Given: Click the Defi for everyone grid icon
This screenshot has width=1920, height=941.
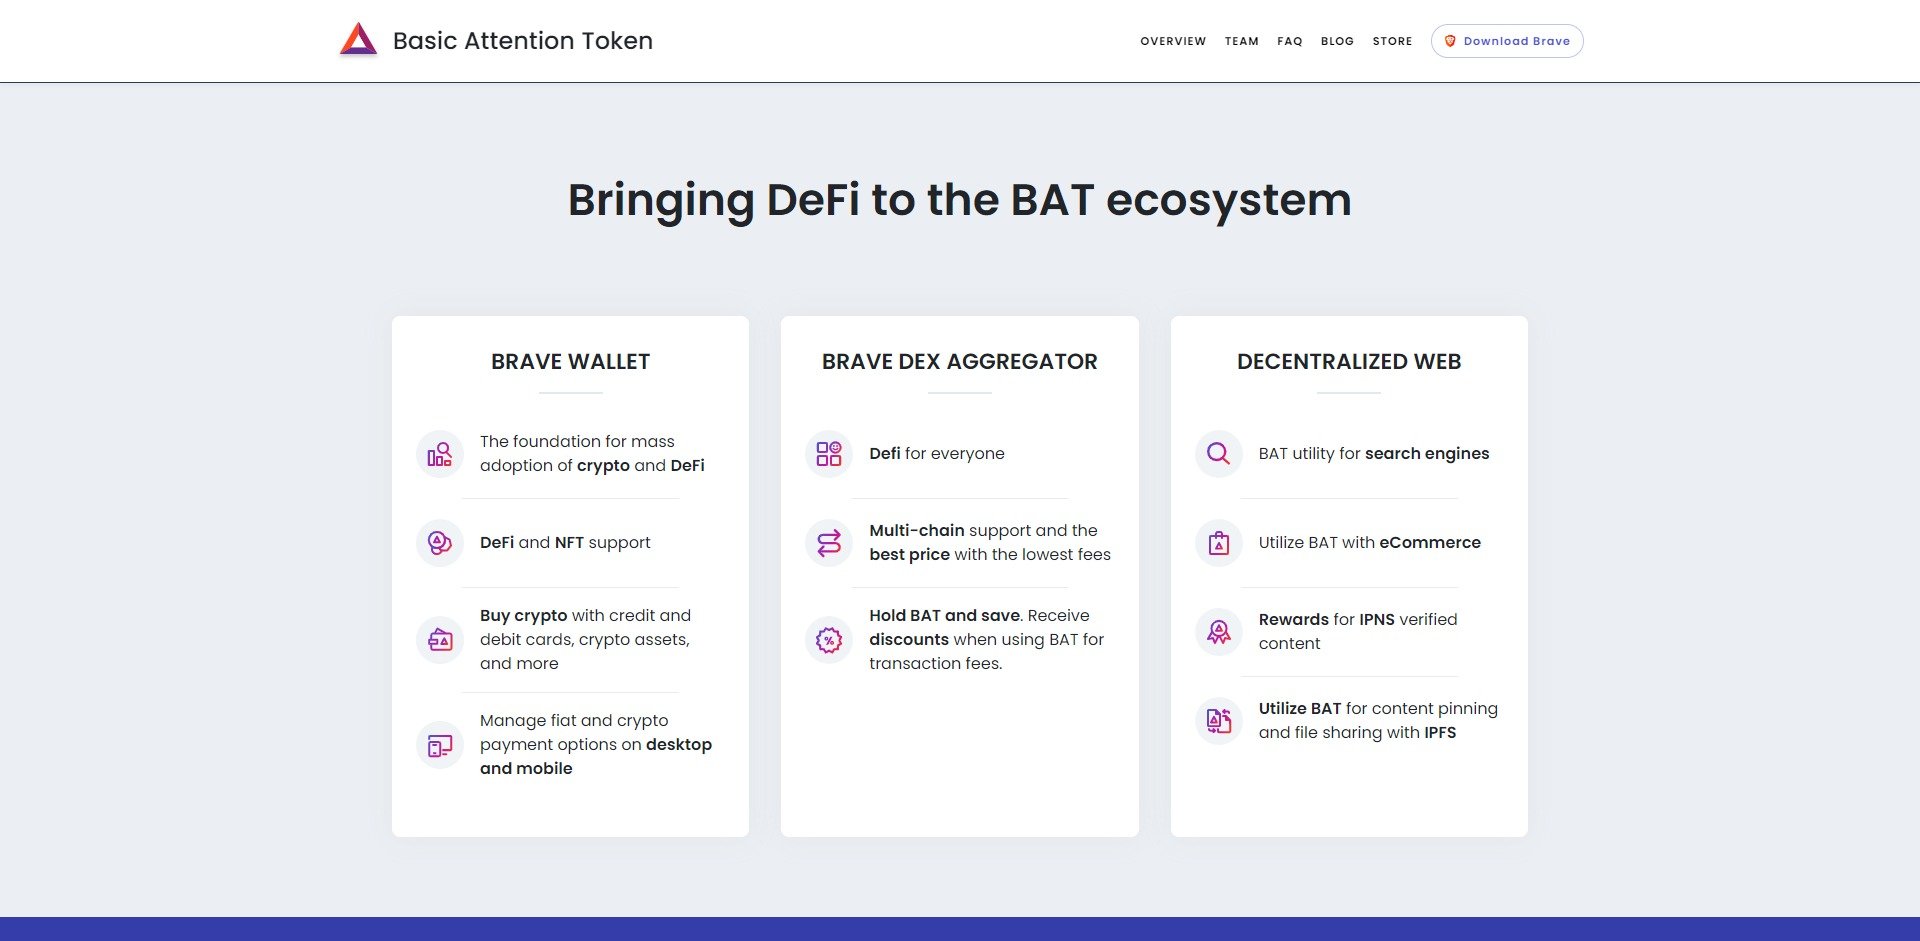Looking at the screenshot, I should [x=828, y=453].
